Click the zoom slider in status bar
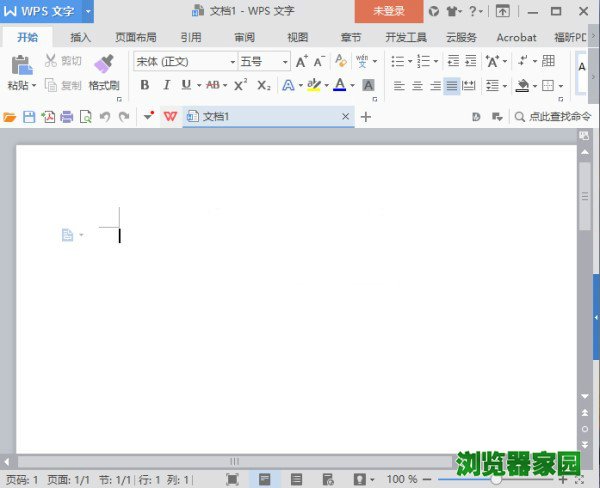Image resolution: width=600 pixels, height=488 pixels. pyautogui.click(x=494, y=480)
